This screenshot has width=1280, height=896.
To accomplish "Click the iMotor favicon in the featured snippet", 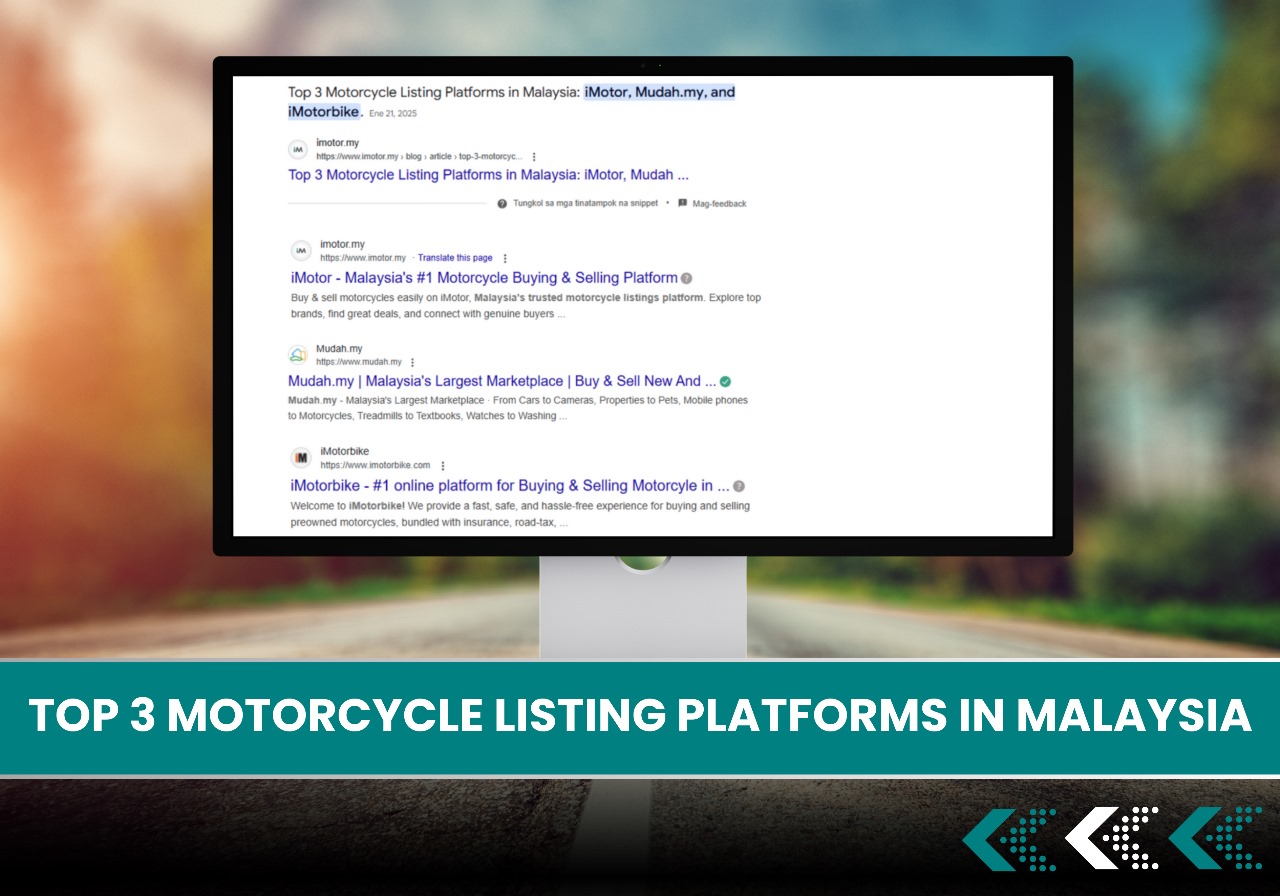I will click(x=298, y=149).
